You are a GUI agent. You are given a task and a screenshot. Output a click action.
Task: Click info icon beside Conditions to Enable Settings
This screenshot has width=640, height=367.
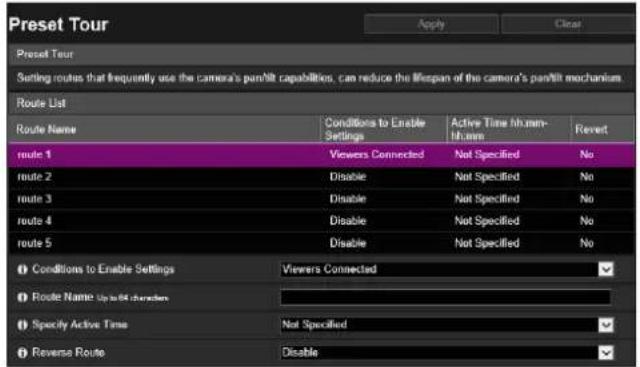pyautogui.click(x=22, y=269)
